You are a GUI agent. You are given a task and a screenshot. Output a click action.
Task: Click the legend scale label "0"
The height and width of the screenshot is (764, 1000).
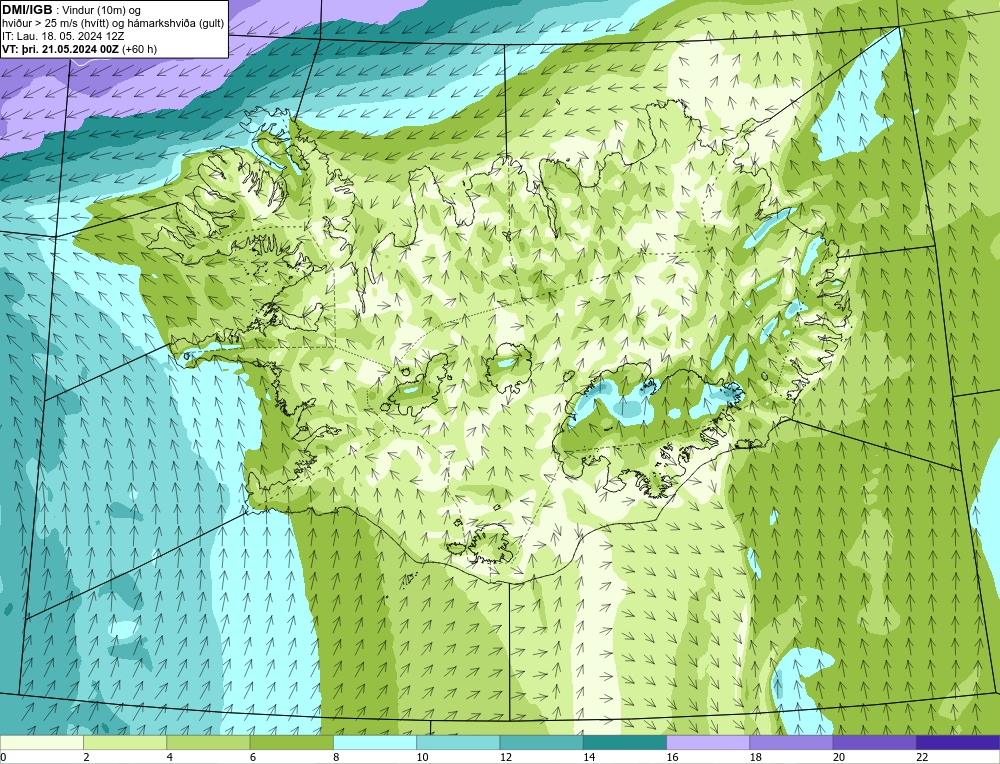pos(3,757)
